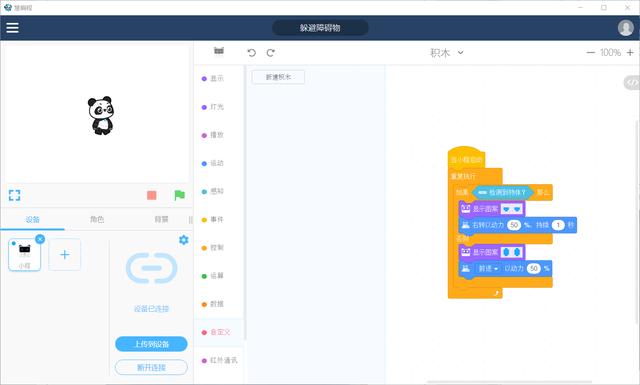Select the 数据 block category
Viewport: 640px width, 385px height.
(213, 304)
